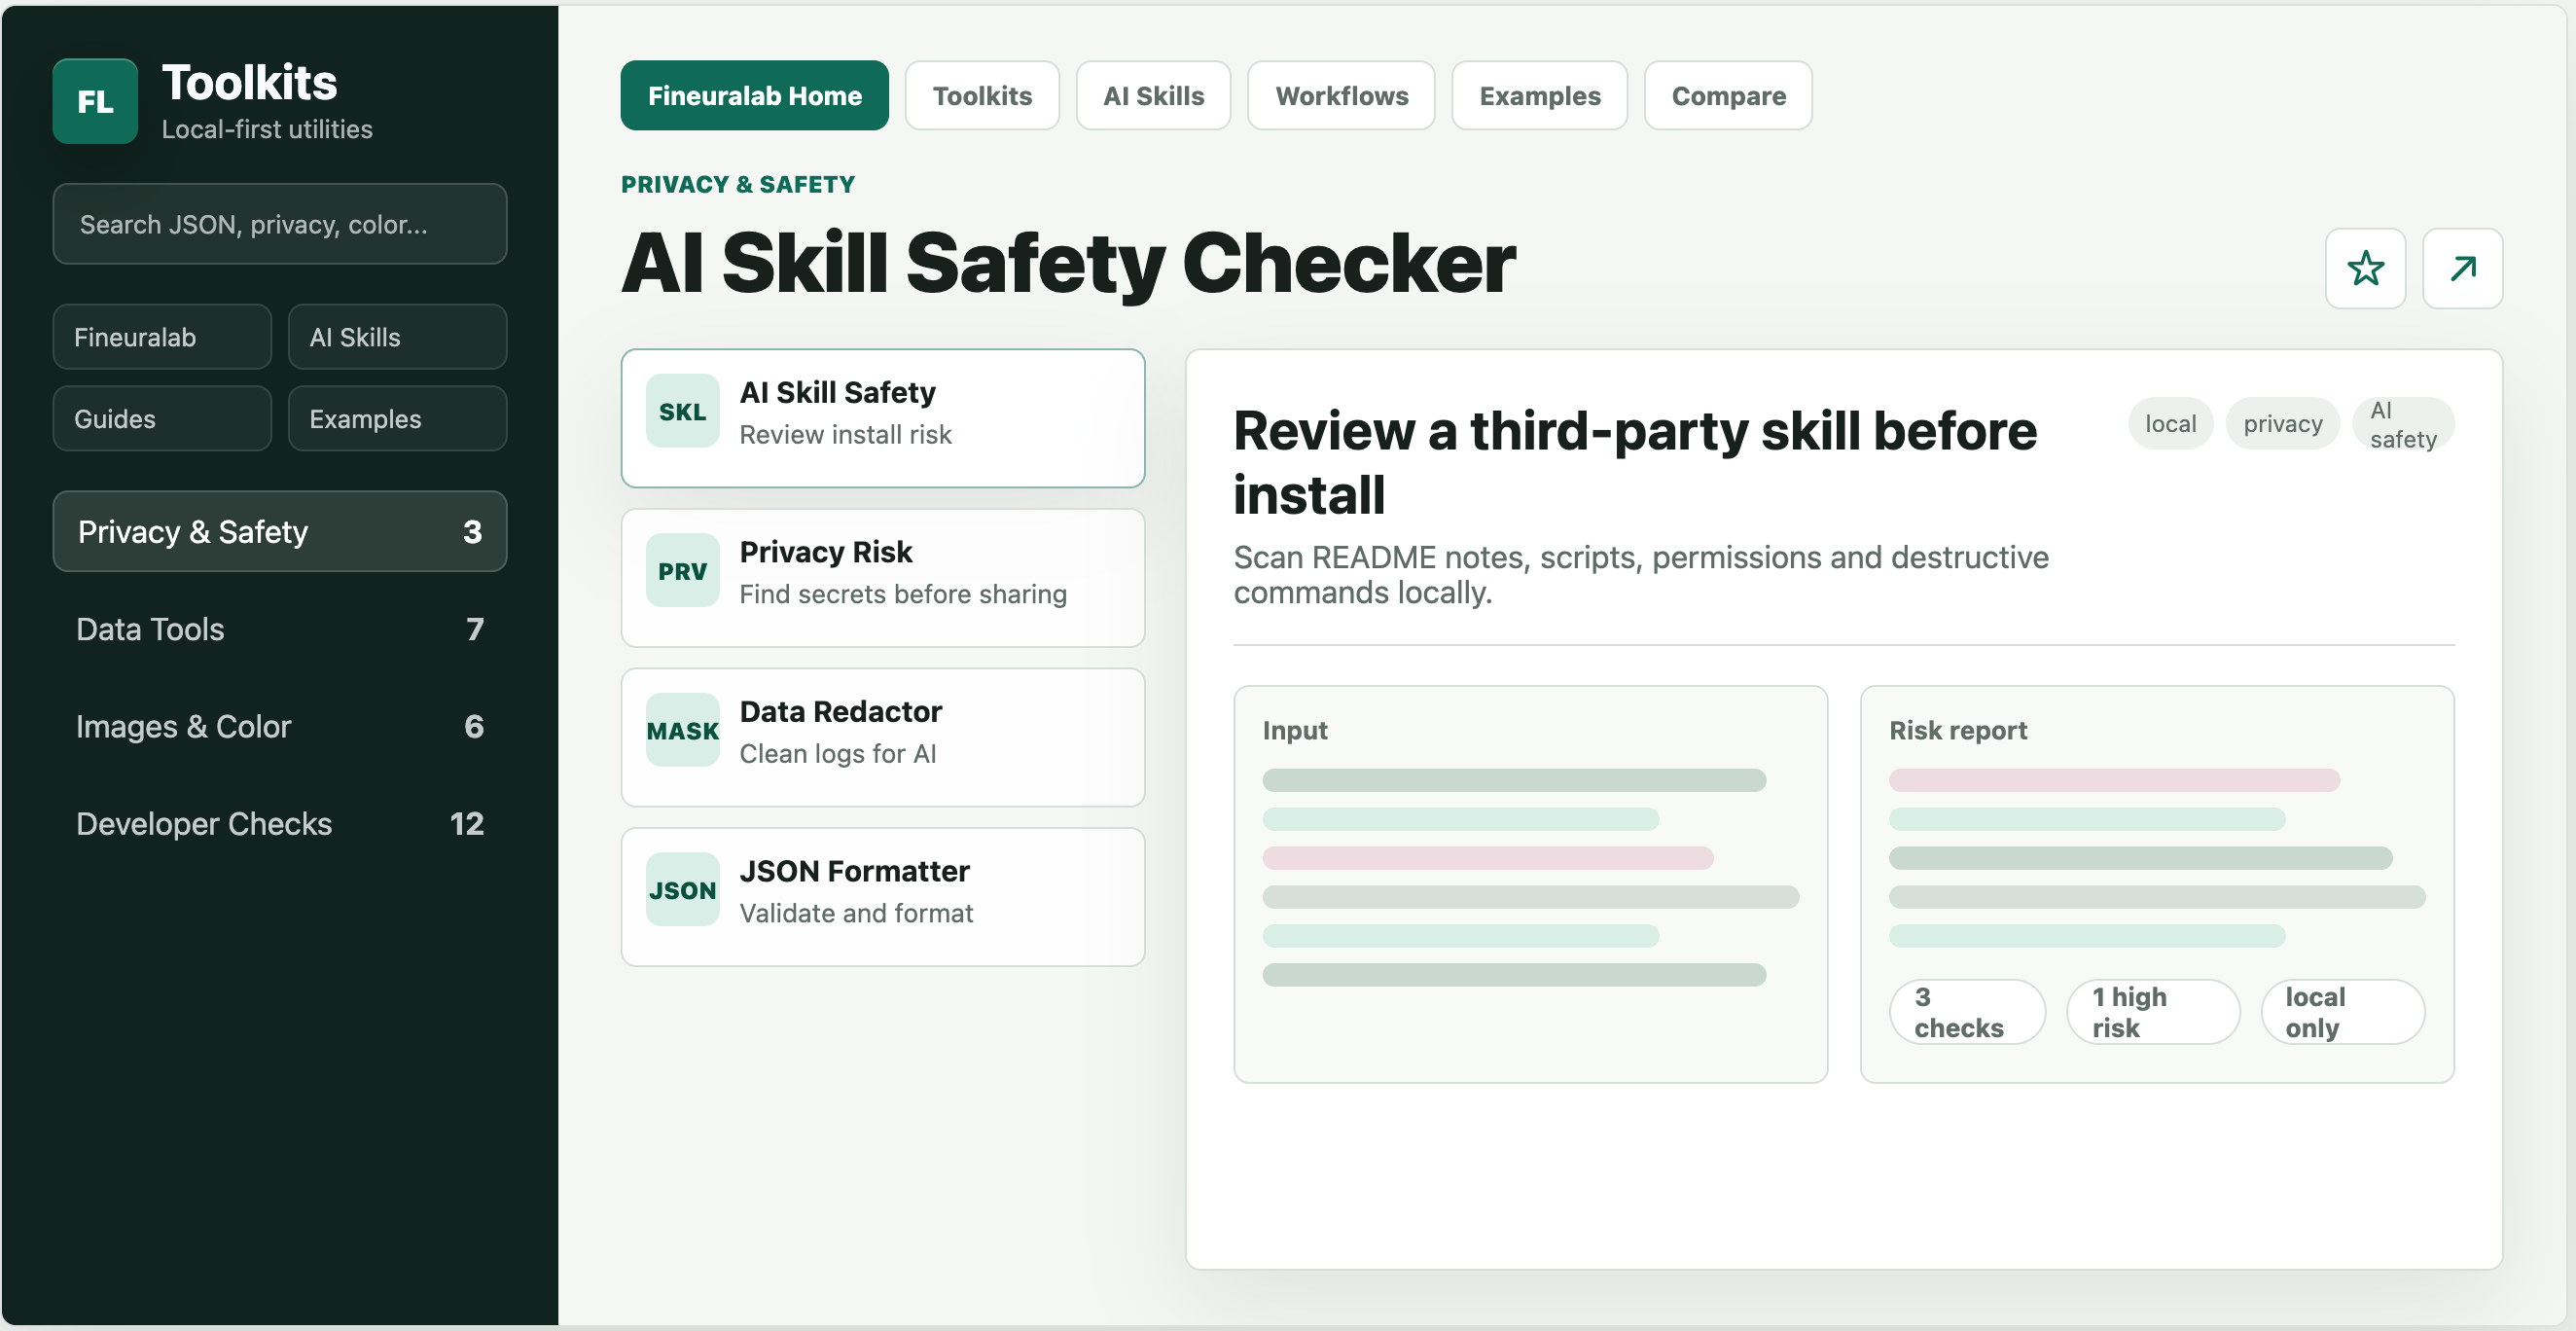Select the Developer Checks category
Image resolution: width=2576 pixels, height=1331 pixels.
(x=280, y=824)
